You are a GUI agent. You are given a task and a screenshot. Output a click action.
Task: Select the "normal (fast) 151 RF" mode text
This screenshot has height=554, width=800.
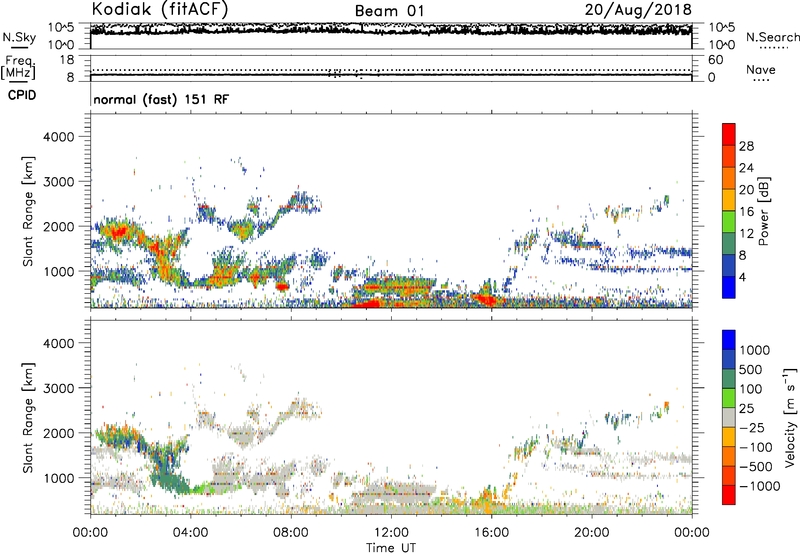161,99
